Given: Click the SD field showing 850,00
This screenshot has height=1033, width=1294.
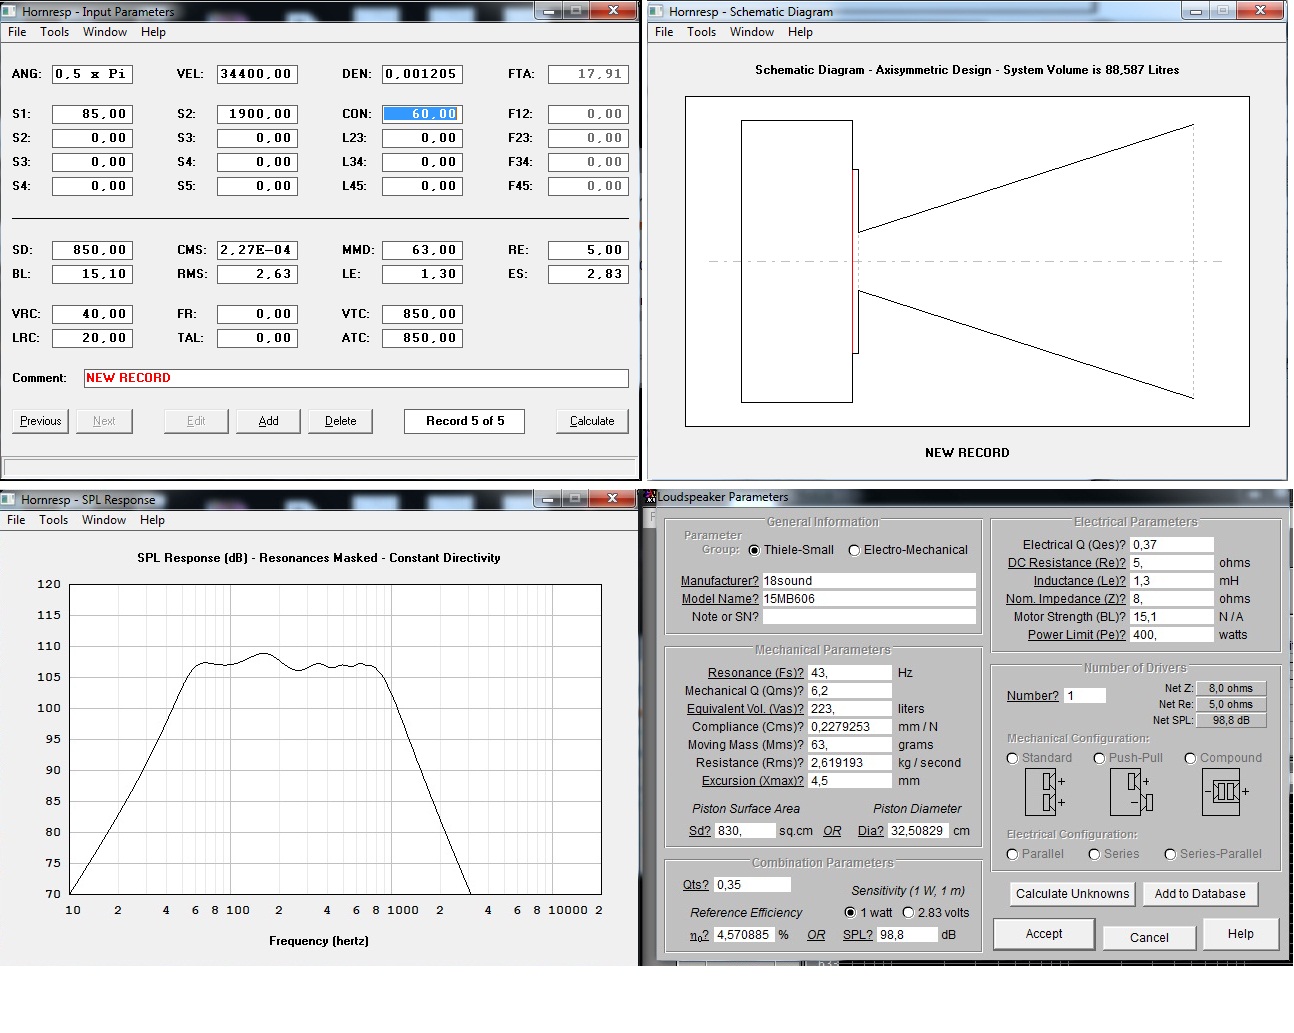Looking at the screenshot, I should [92, 250].
